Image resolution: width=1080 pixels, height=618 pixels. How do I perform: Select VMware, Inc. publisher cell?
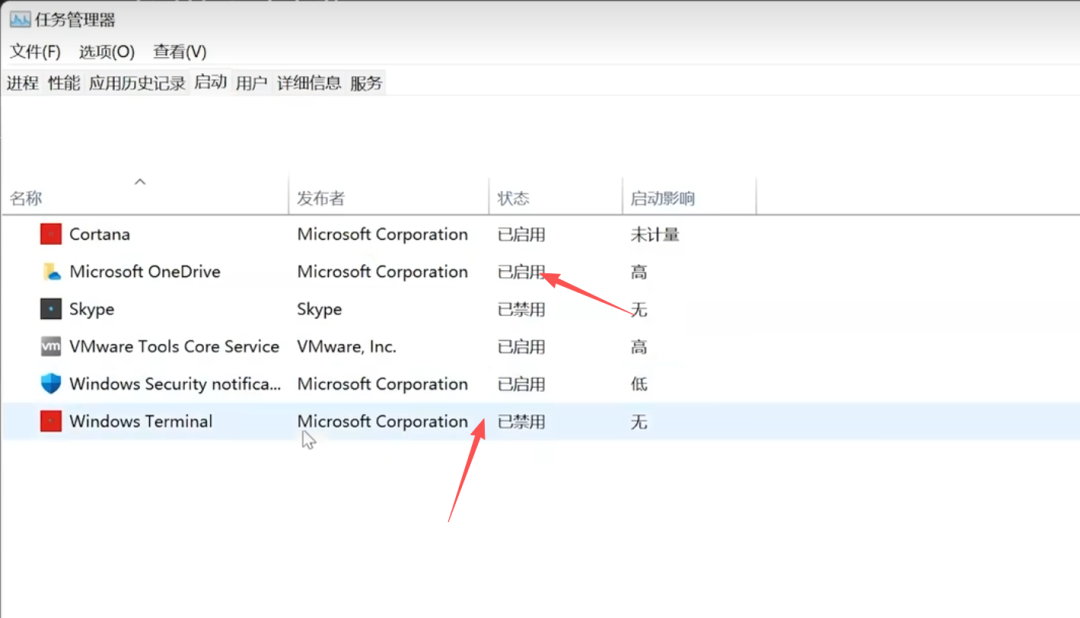click(x=347, y=347)
